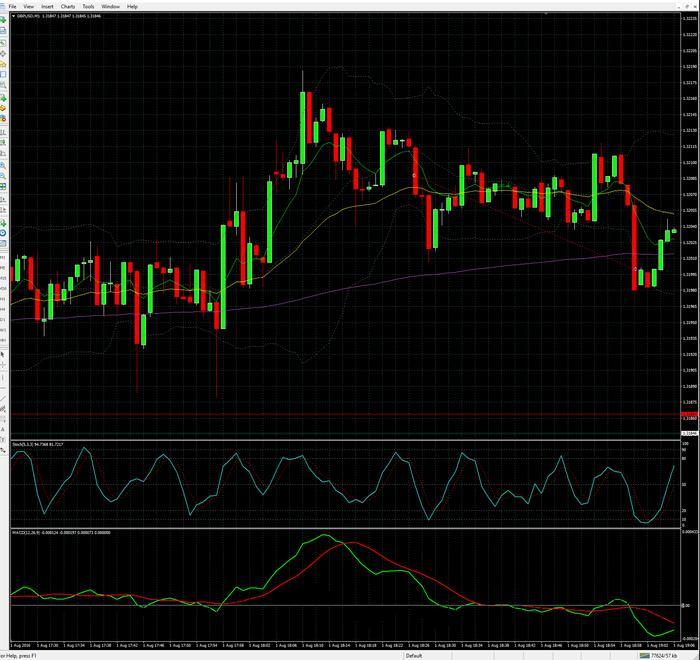Click the Default profile in status bar
The image size is (700, 660).
pyautogui.click(x=414, y=656)
